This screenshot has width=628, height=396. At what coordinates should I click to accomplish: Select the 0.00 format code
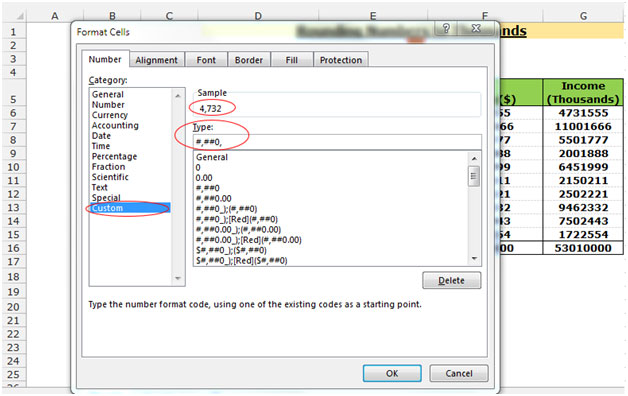pyautogui.click(x=204, y=178)
